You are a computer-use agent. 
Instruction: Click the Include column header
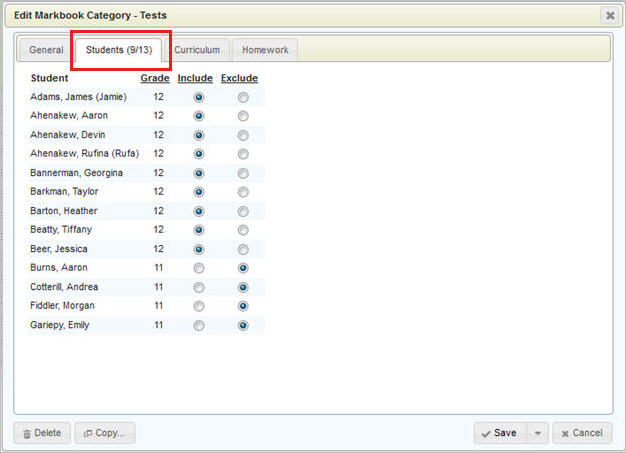tap(194, 78)
